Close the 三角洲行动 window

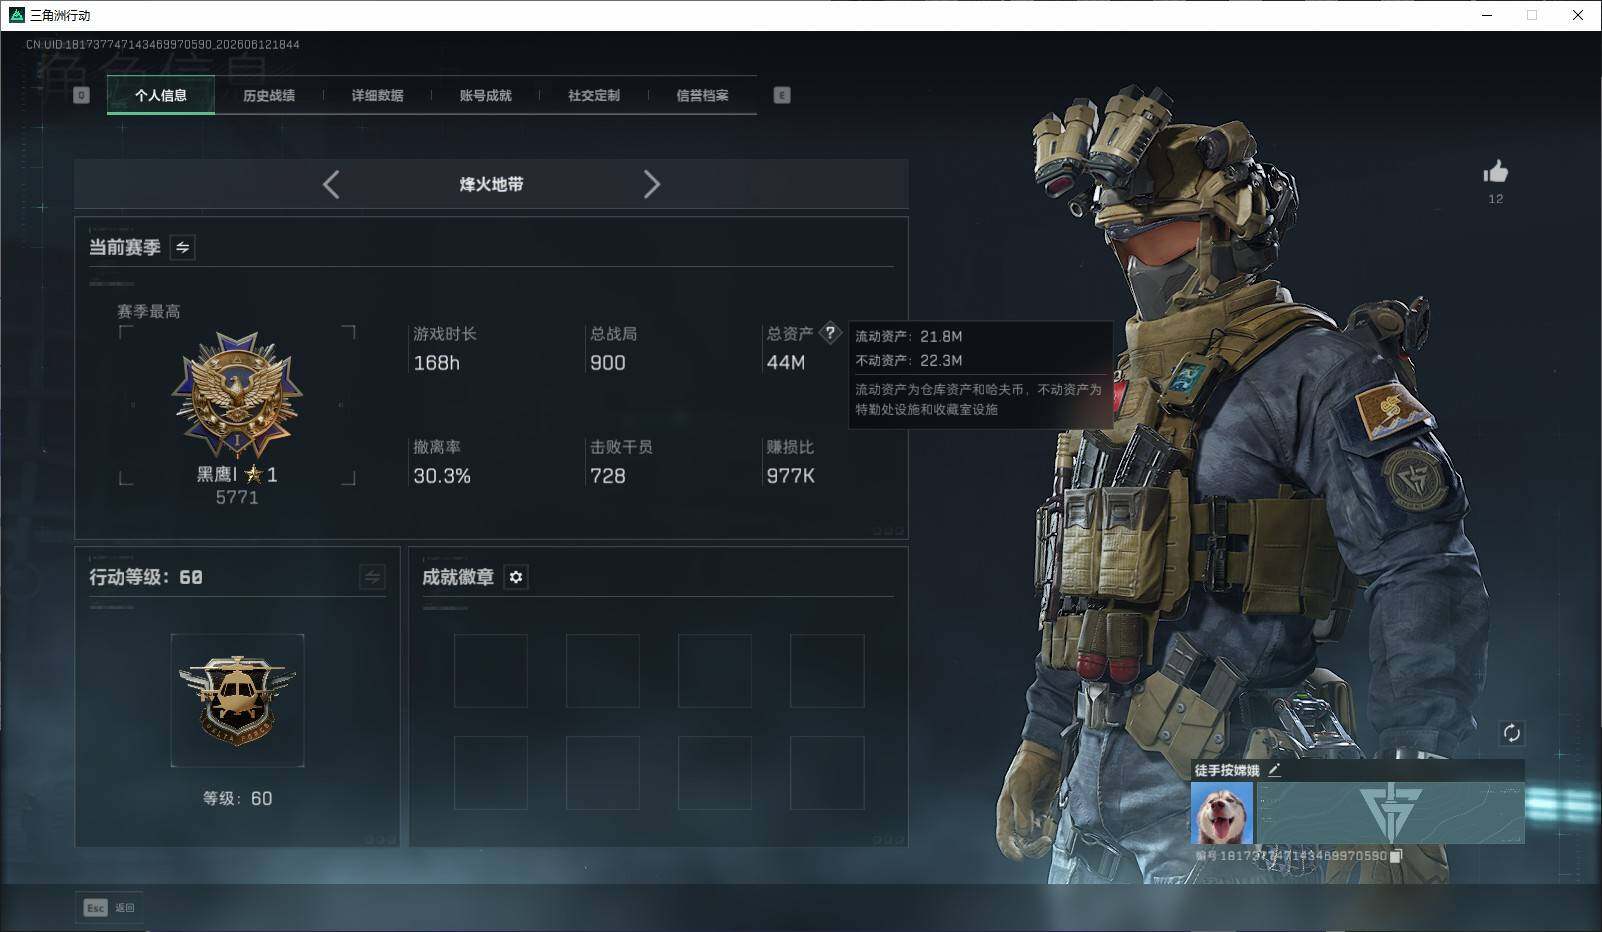(x=1578, y=15)
